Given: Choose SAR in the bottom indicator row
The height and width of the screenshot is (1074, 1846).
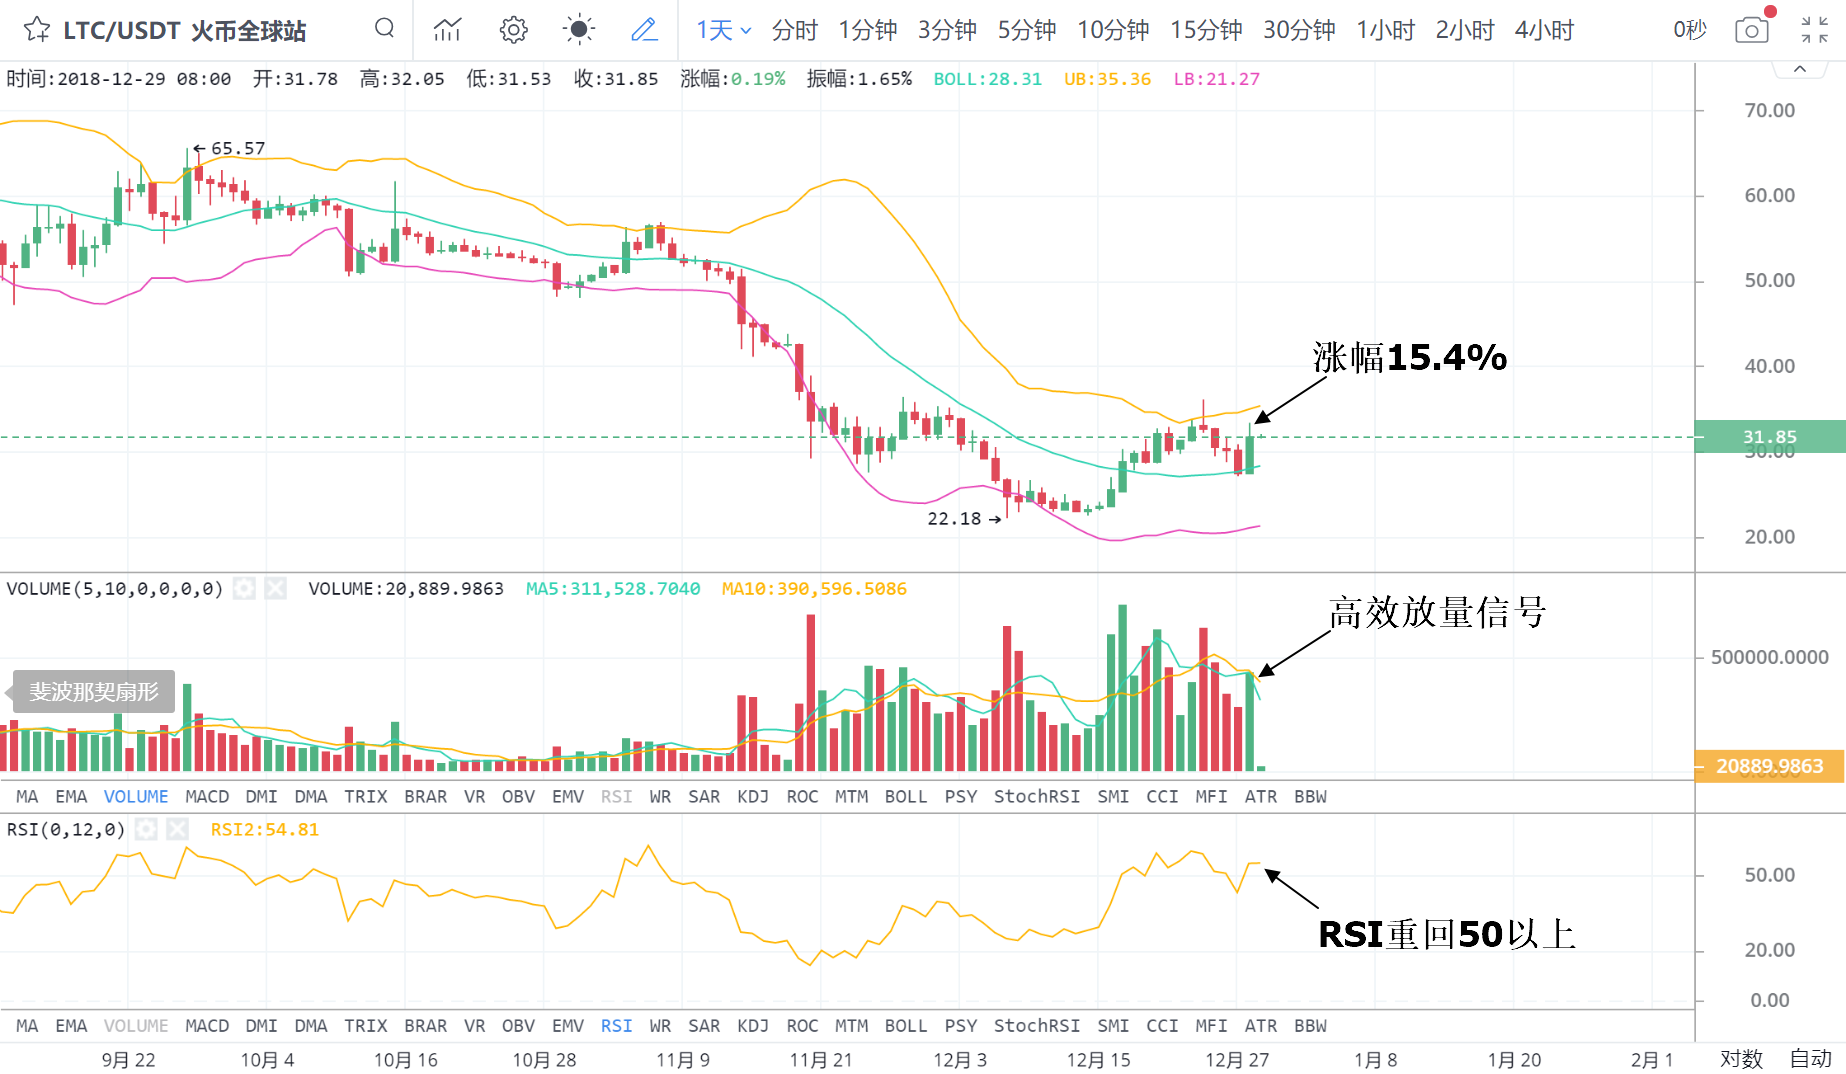Looking at the screenshot, I should coord(704,1025).
